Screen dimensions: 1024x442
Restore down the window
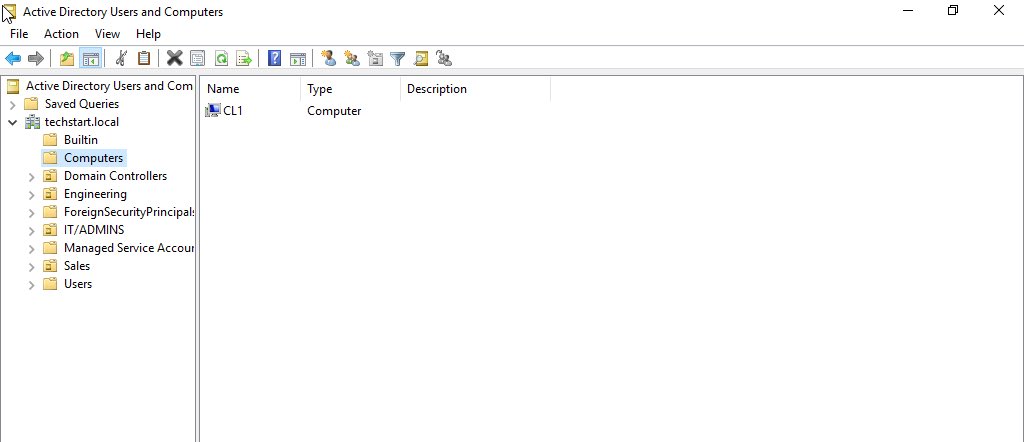(x=953, y=11)
